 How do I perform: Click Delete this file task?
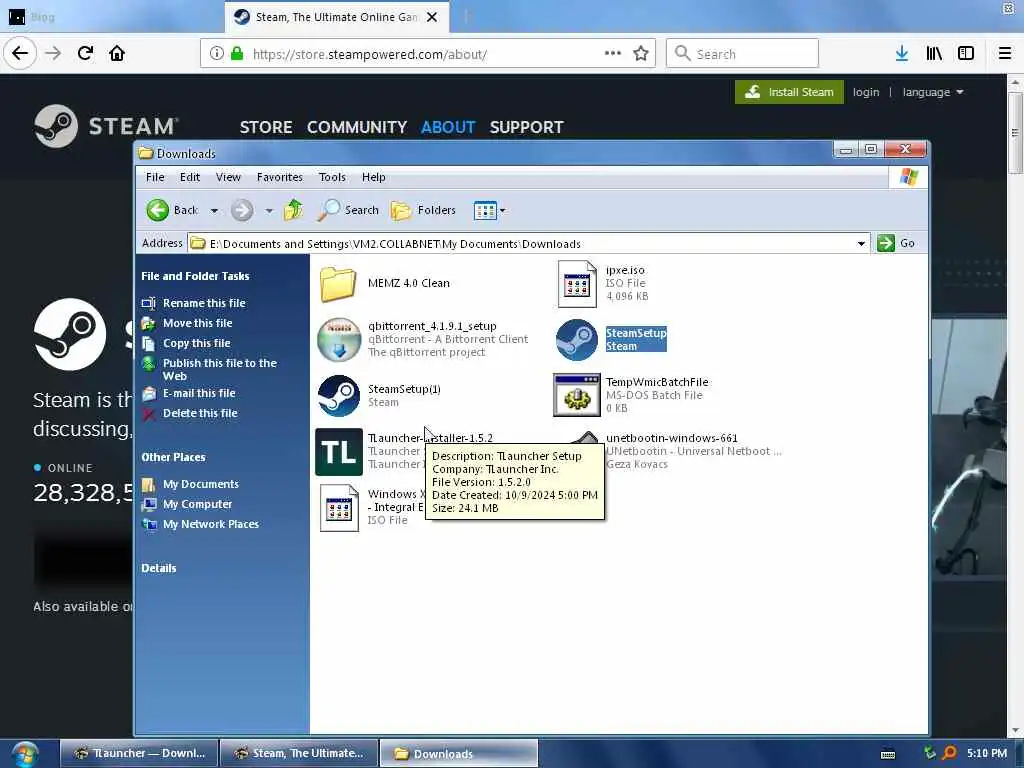point(200,413)
